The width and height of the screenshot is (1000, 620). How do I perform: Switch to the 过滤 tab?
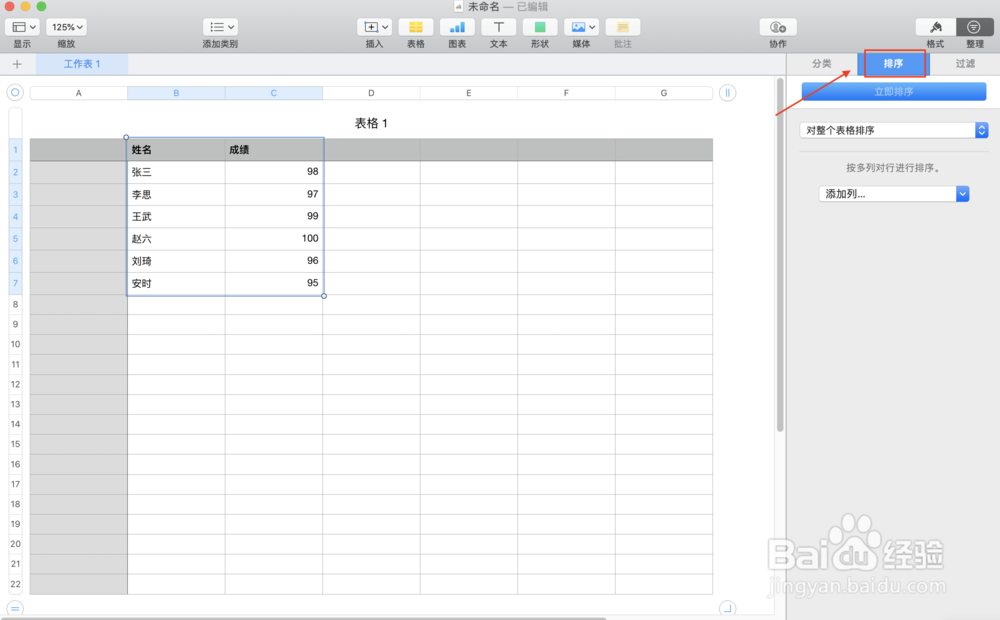(x=965, y=64)
